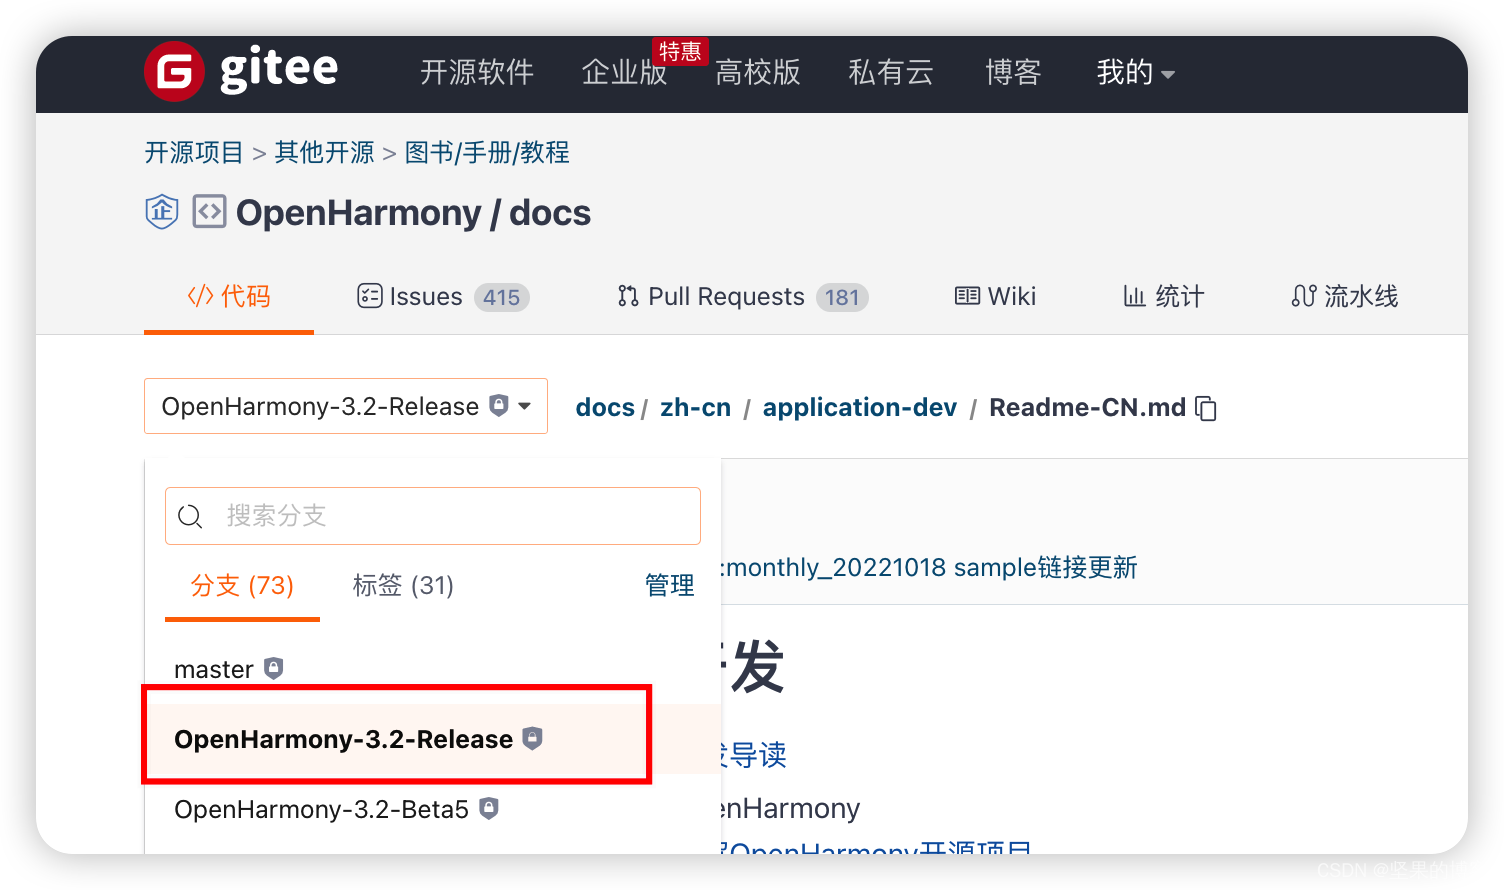Viewport: 1504px width, 890px height.
Task: Open the Wiki tab
Action: click(x=995, y=297)
